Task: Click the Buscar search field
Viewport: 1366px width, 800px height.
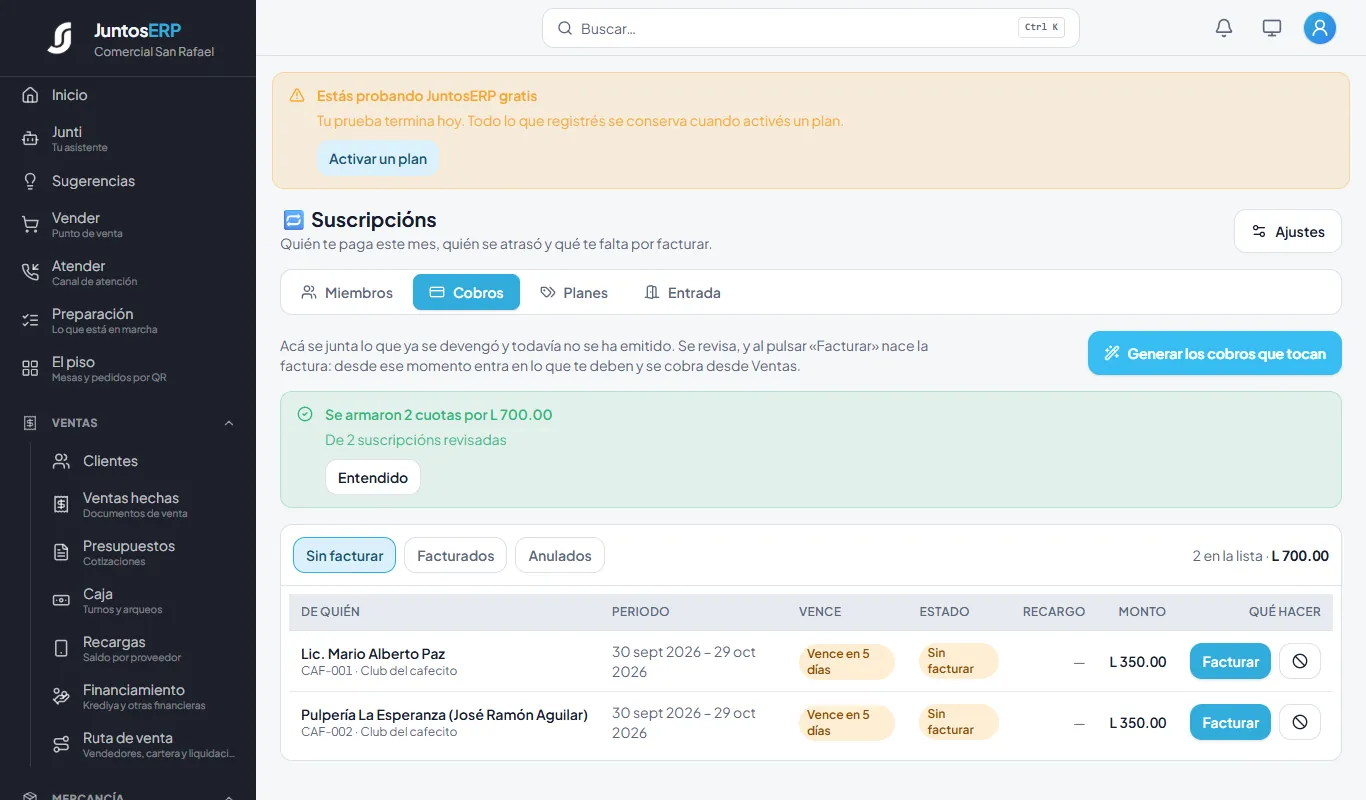Action: coord(811,28)
